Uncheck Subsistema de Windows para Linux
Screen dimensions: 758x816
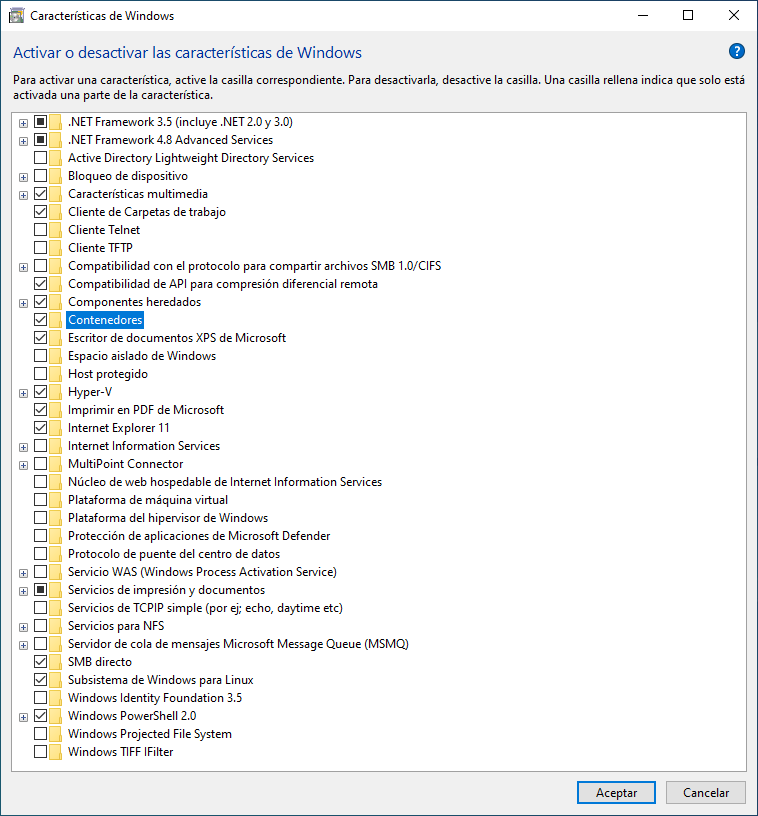41,680
